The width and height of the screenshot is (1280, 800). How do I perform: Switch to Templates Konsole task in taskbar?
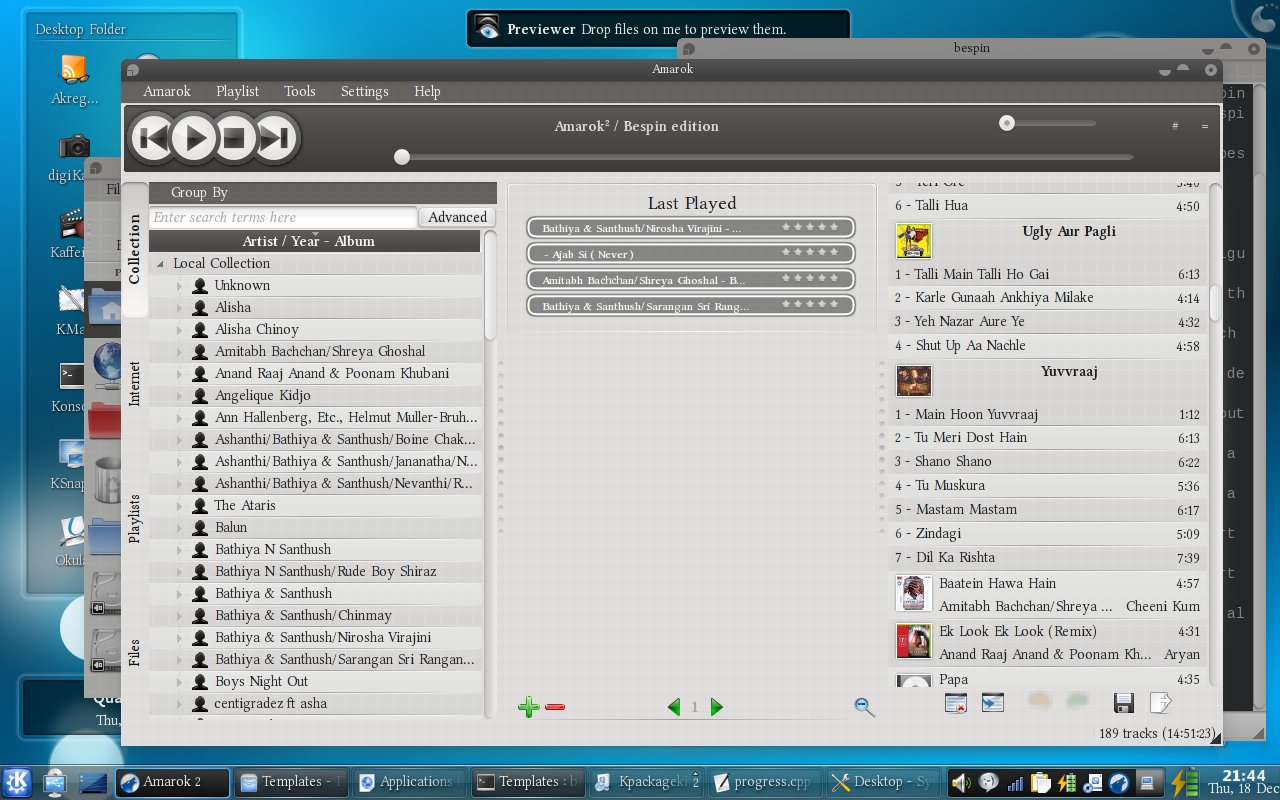pos(527,782)
